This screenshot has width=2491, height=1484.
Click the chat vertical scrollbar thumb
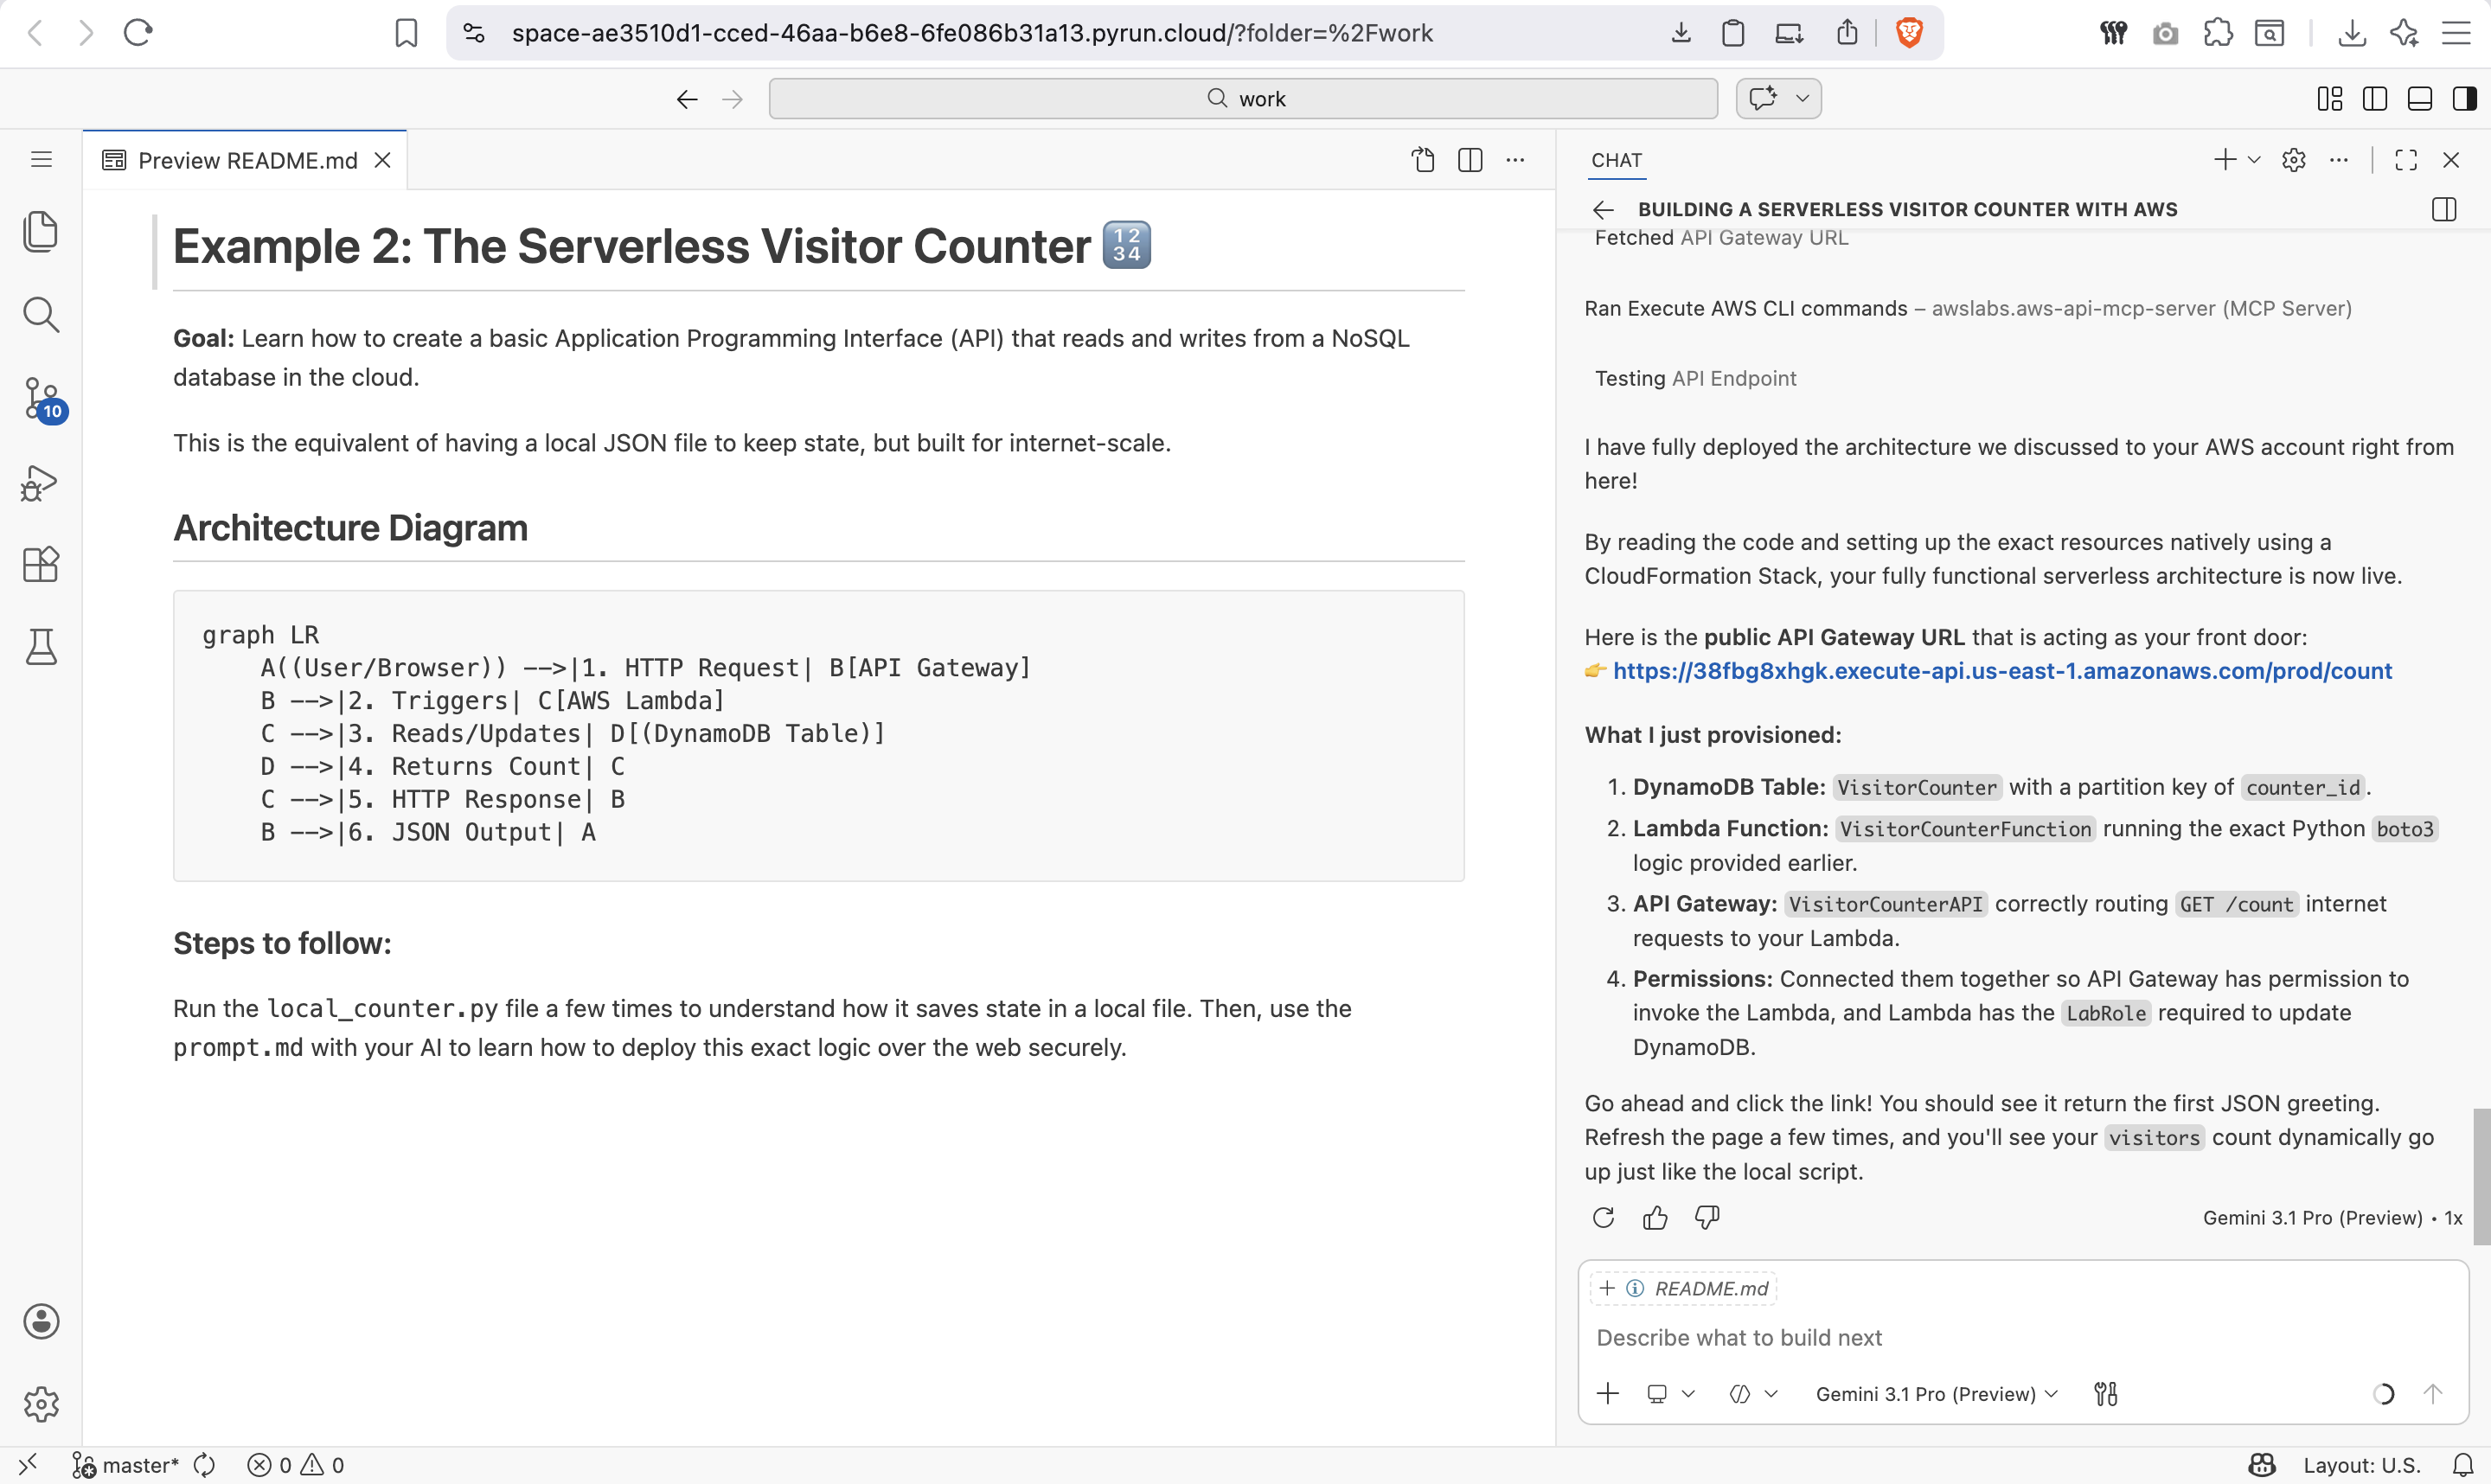click(2481, 1176)
